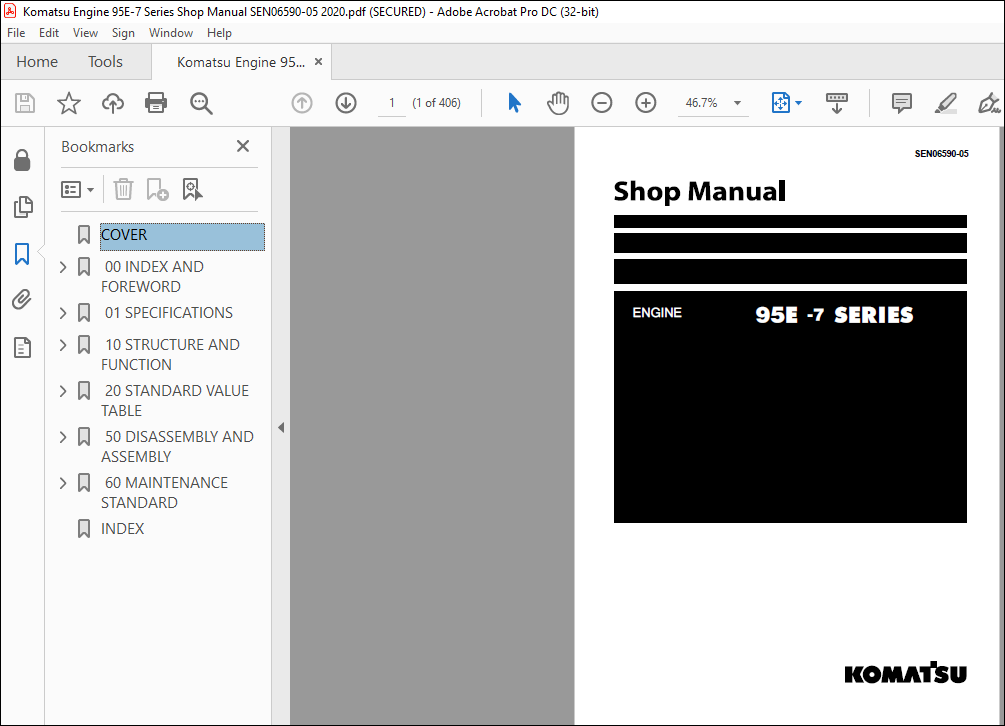The image size is (1005, 726).
Task: Select the Komatsu Engine 95... document tab
Action: [241, 62]
